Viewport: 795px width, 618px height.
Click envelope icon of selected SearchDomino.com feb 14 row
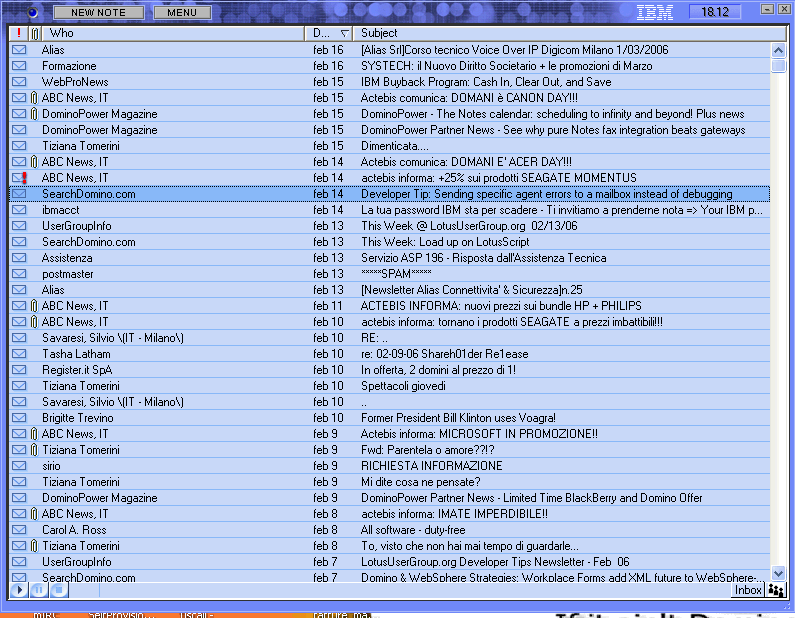coord(19,194)
